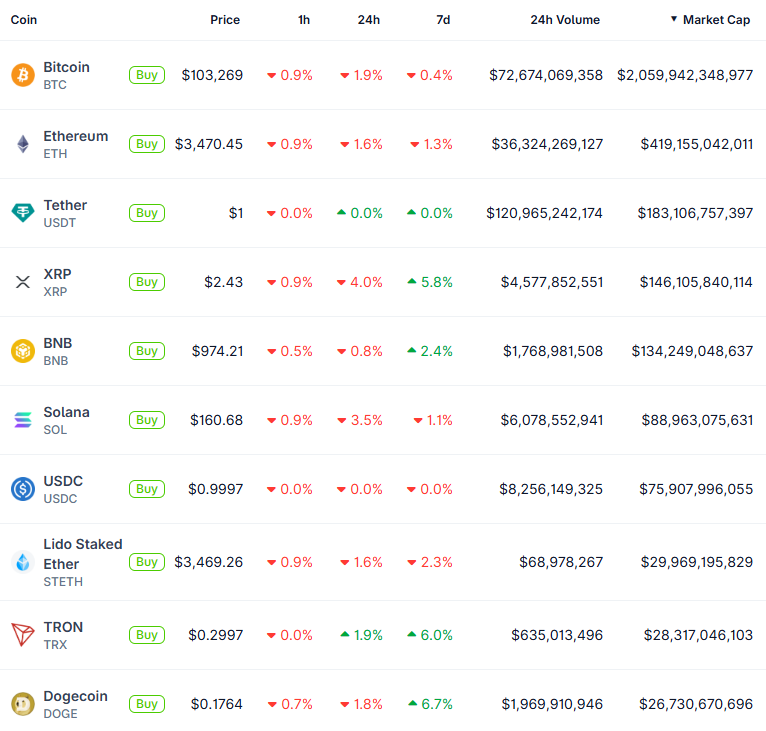
Task: Click the BNB logo icon
Action: coord(22,351)
